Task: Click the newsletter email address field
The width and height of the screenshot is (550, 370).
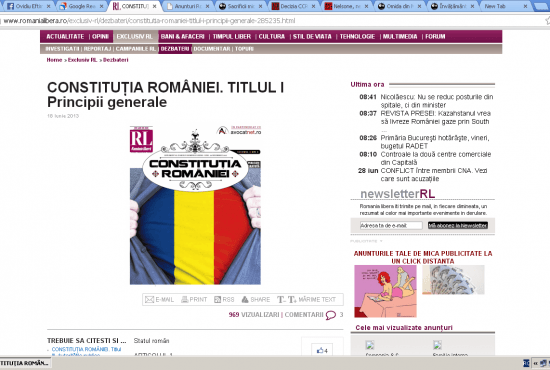Action: 391,226
